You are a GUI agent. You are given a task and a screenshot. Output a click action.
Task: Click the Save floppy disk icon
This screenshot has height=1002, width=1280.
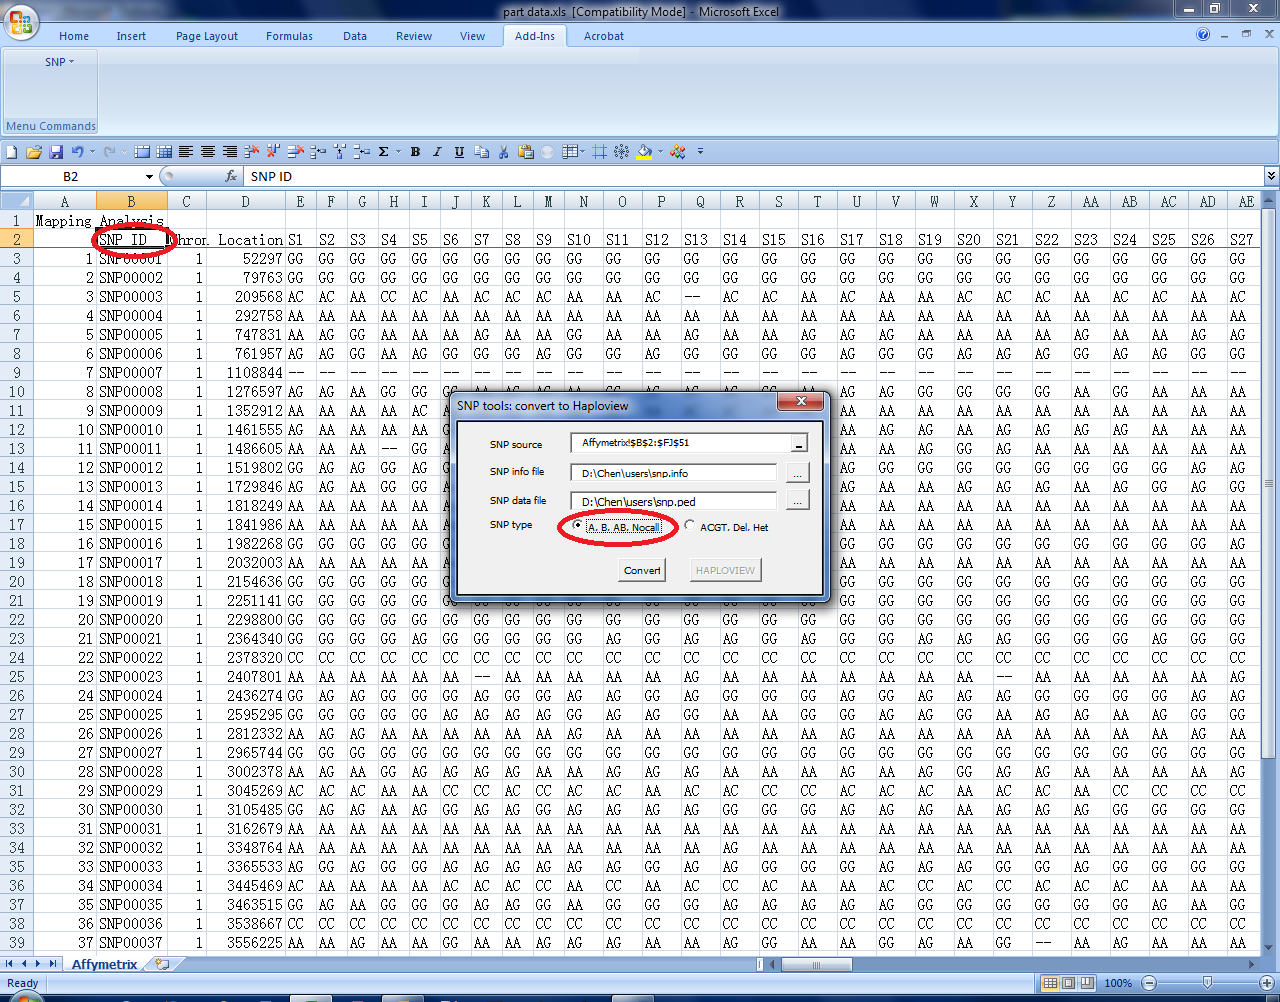[56, 152]
